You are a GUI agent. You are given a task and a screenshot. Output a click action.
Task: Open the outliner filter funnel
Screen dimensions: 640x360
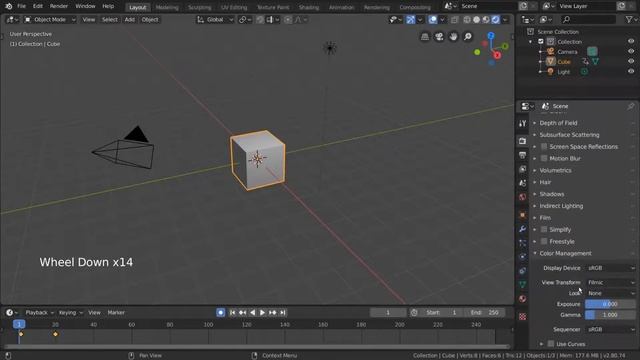pos(629,20)
